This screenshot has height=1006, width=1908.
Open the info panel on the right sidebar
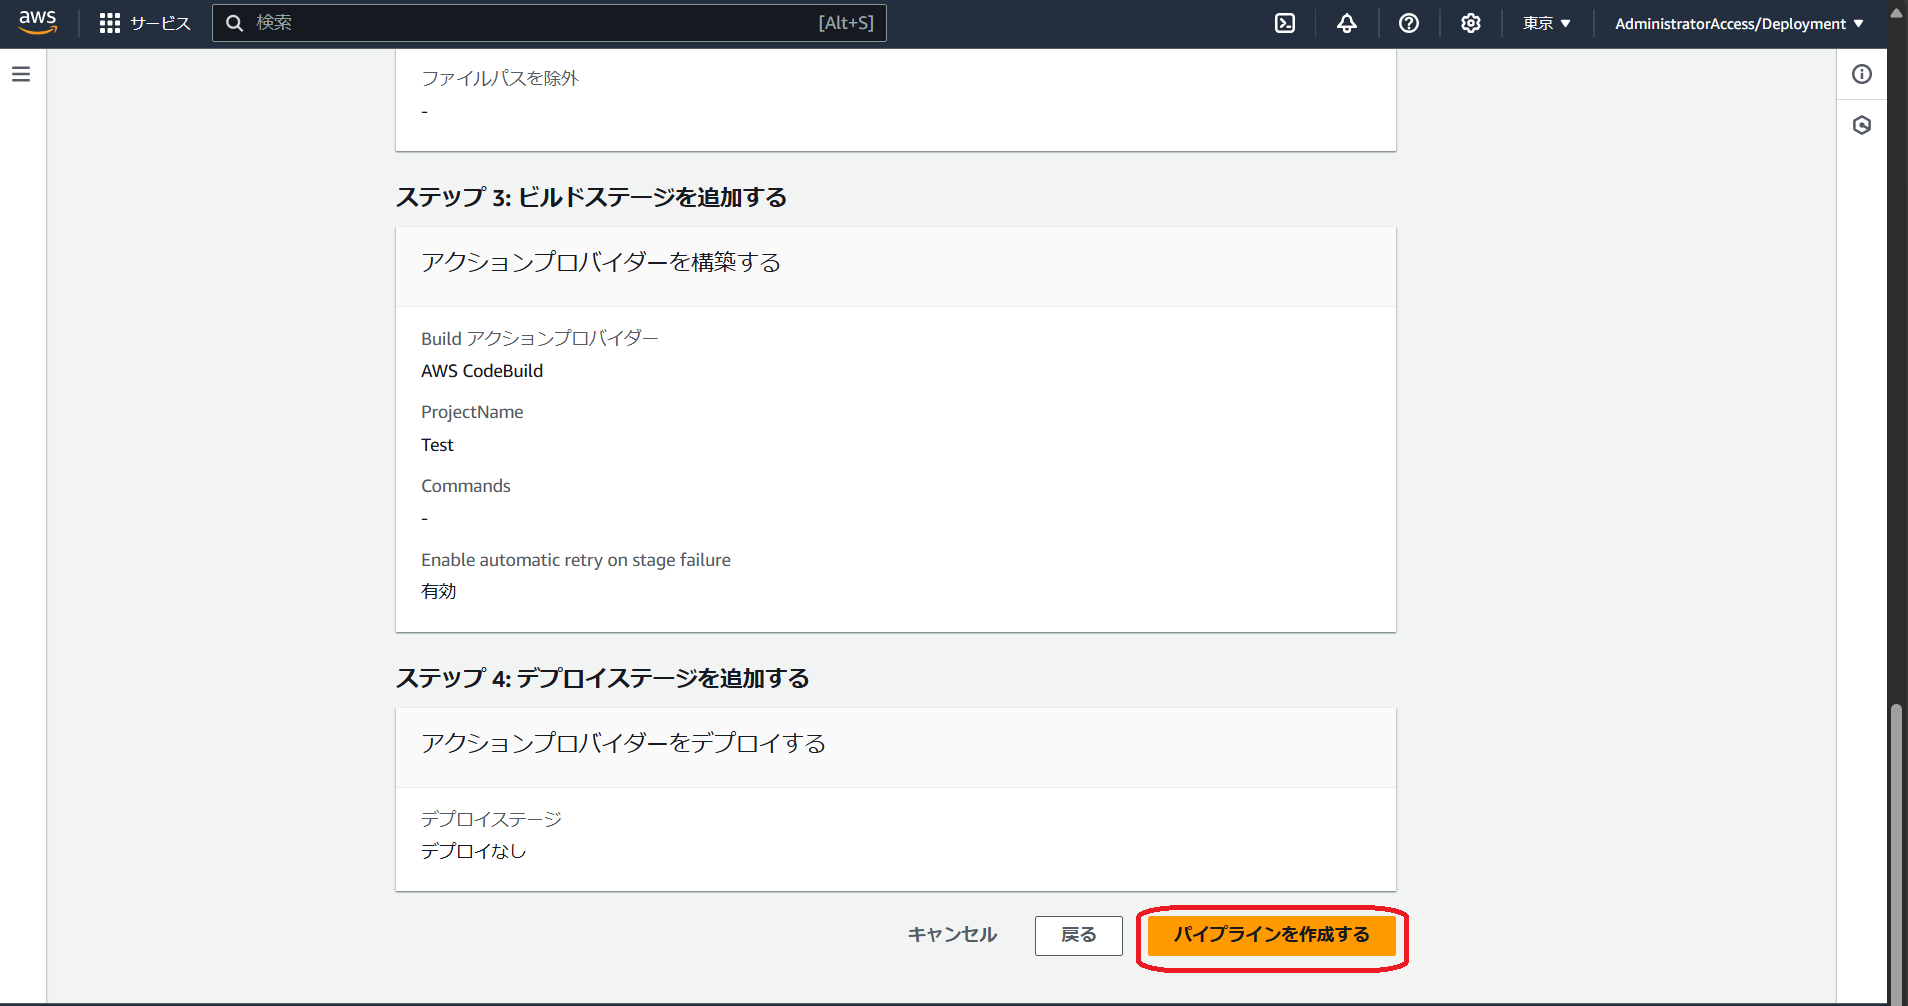pos(1862,74)
